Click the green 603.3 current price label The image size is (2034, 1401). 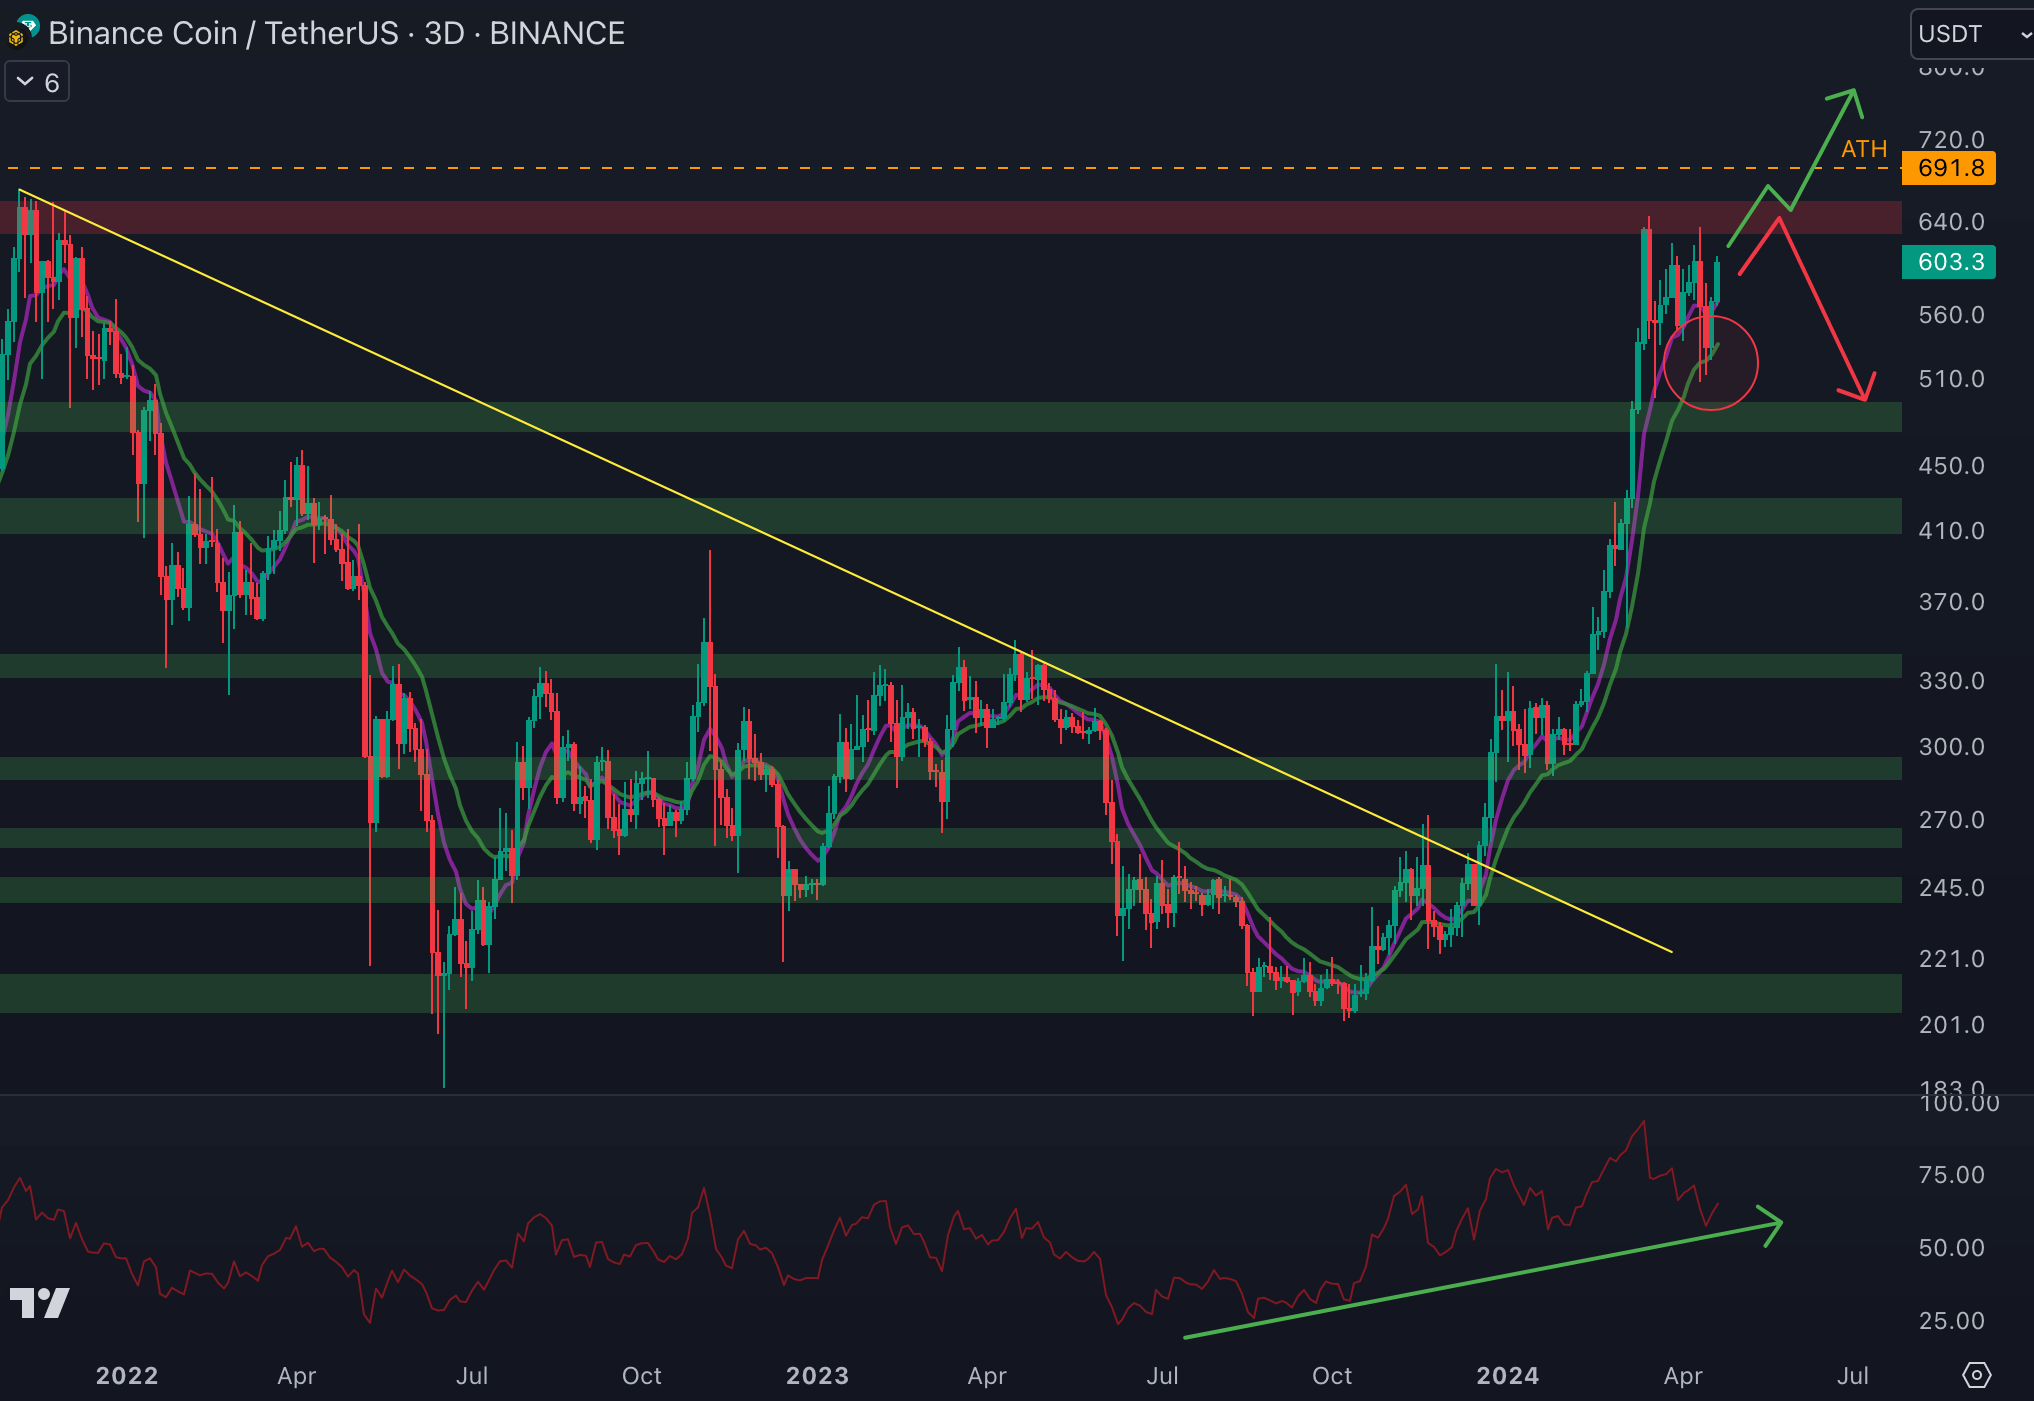tap(1948, 262)
